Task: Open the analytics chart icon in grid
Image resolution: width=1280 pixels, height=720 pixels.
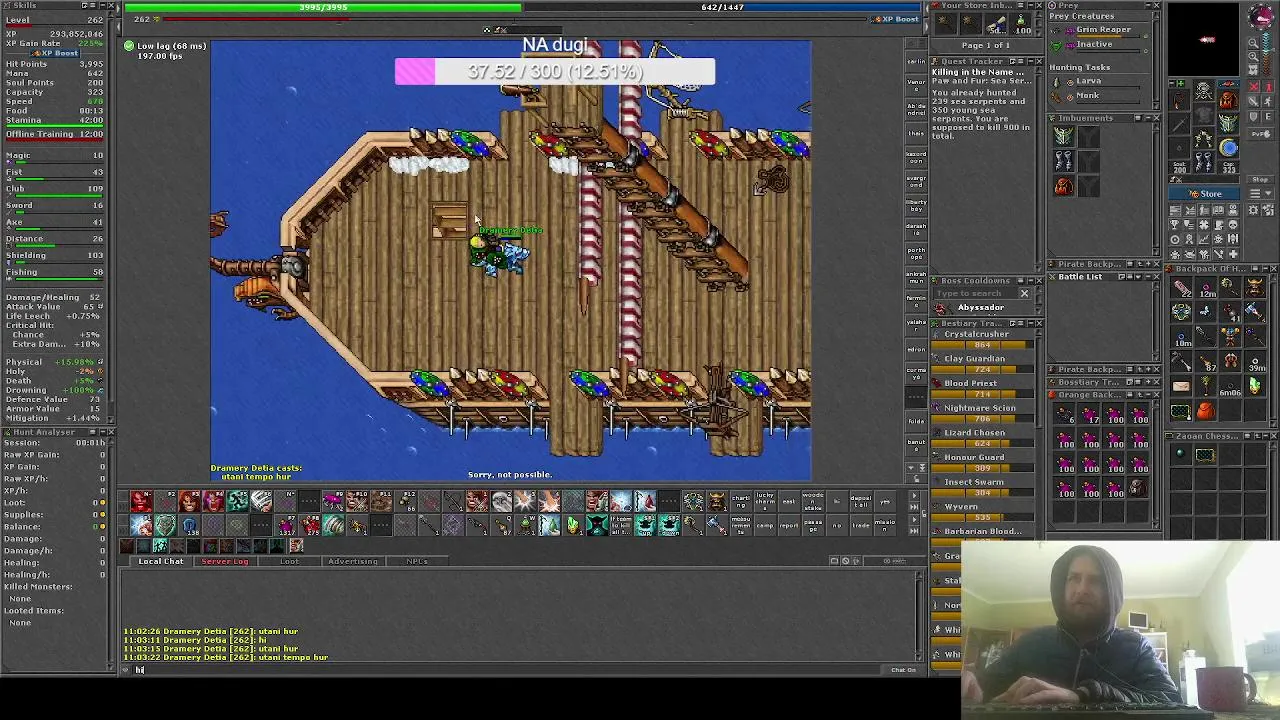Action: (1203, 238)
